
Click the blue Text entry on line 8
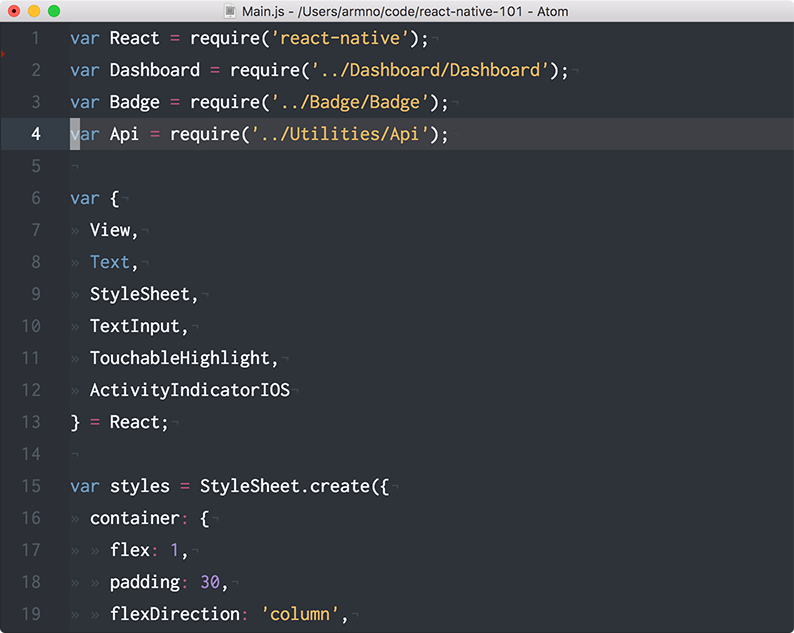110,262
